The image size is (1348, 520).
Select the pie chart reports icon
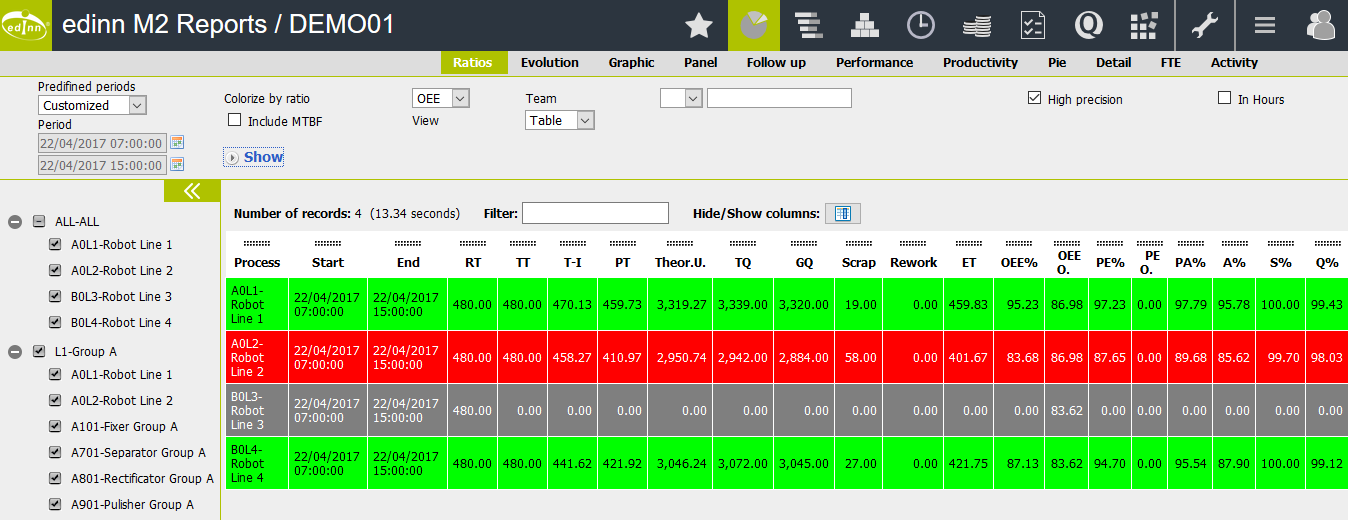(x=753, y=25)
